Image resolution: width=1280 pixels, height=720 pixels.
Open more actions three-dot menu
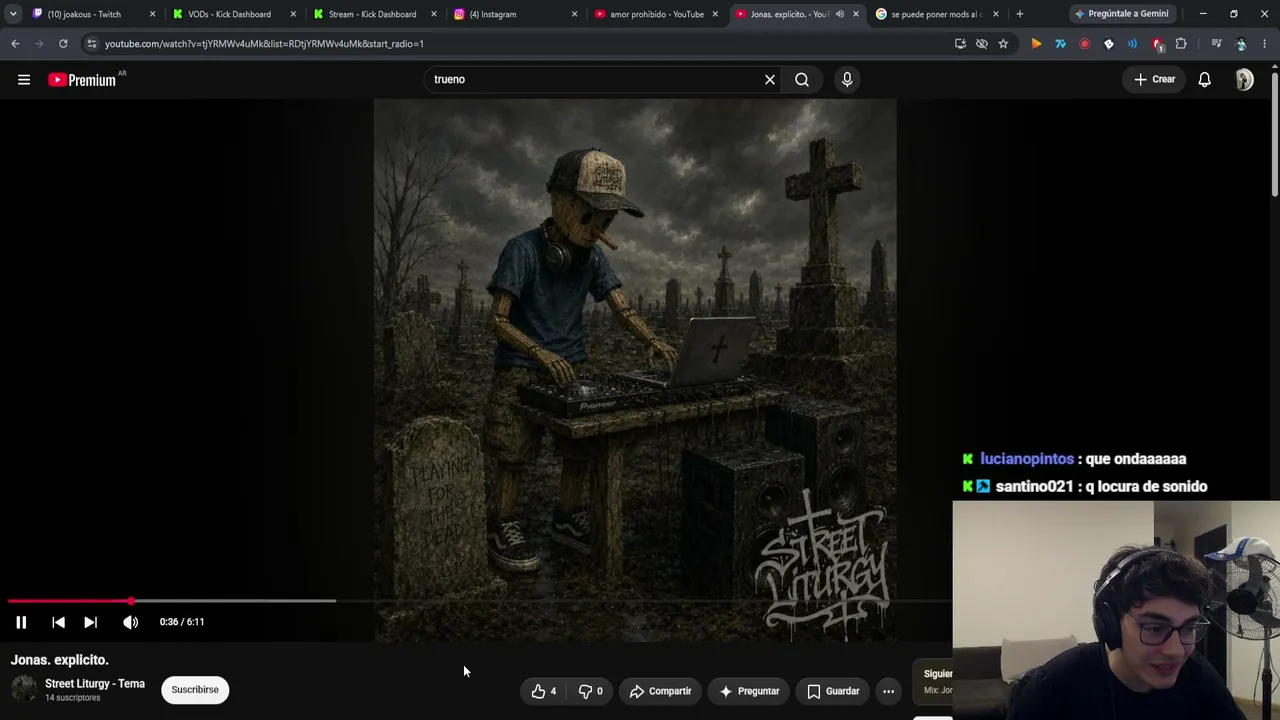click(888, 691)
